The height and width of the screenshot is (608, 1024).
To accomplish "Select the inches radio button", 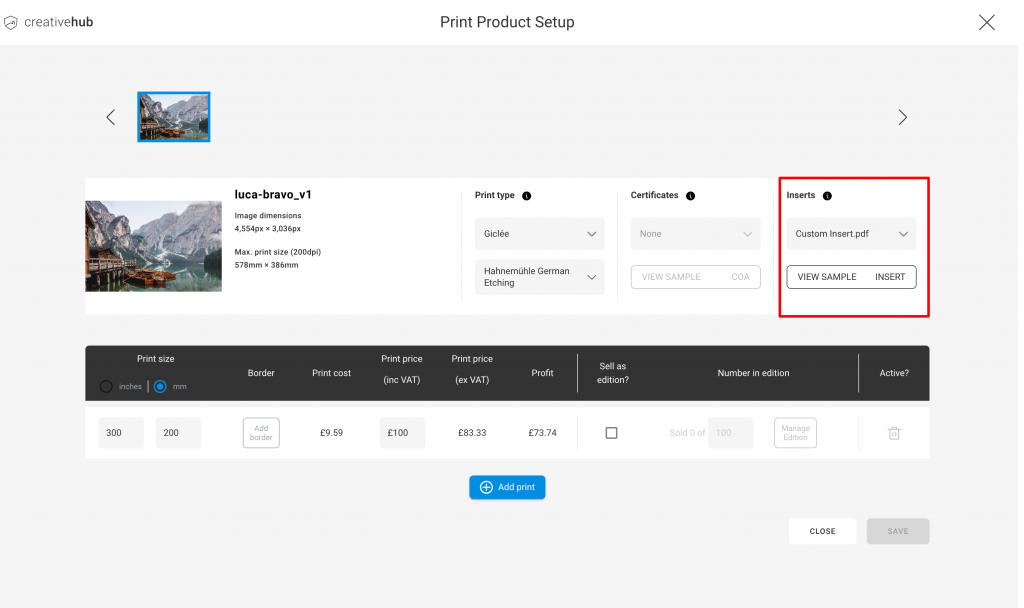I will click(106, 387).
